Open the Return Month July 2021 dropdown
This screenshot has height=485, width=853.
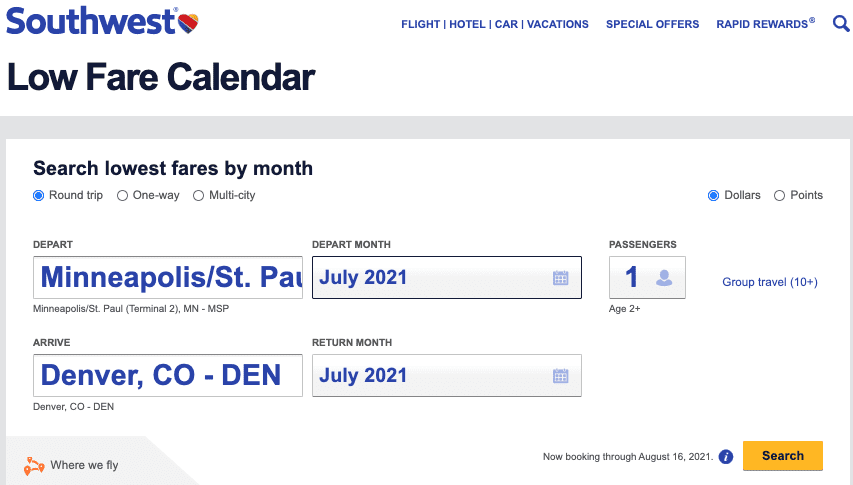pos(447,375)
